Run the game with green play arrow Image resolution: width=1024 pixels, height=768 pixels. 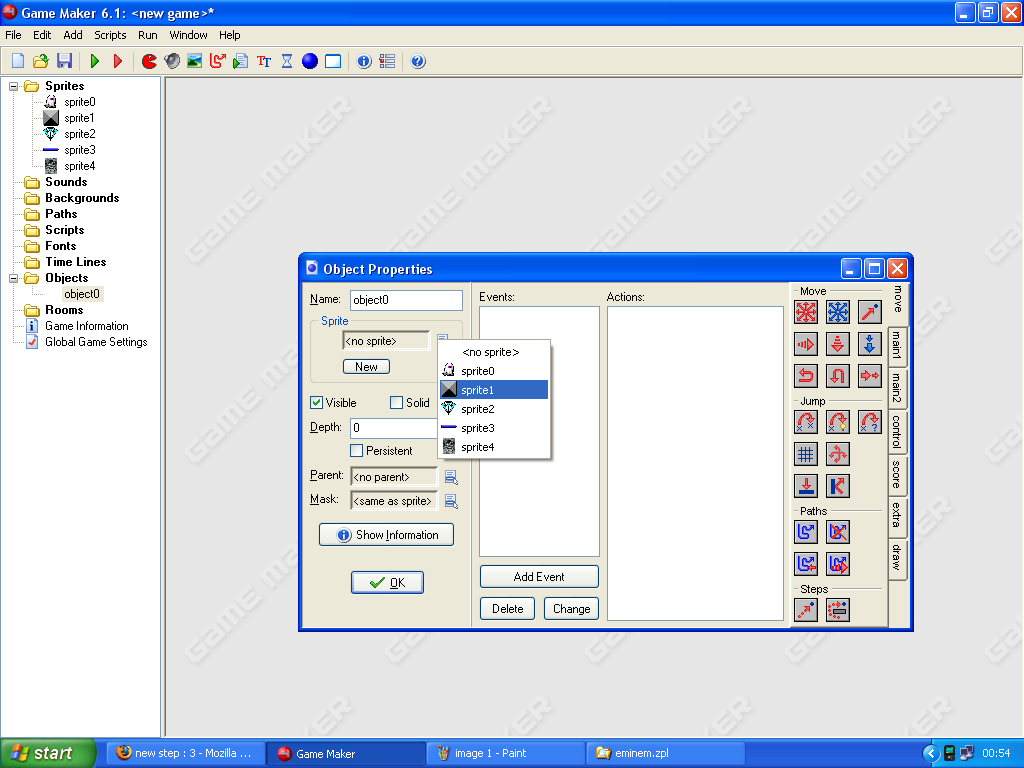(95, 61)
